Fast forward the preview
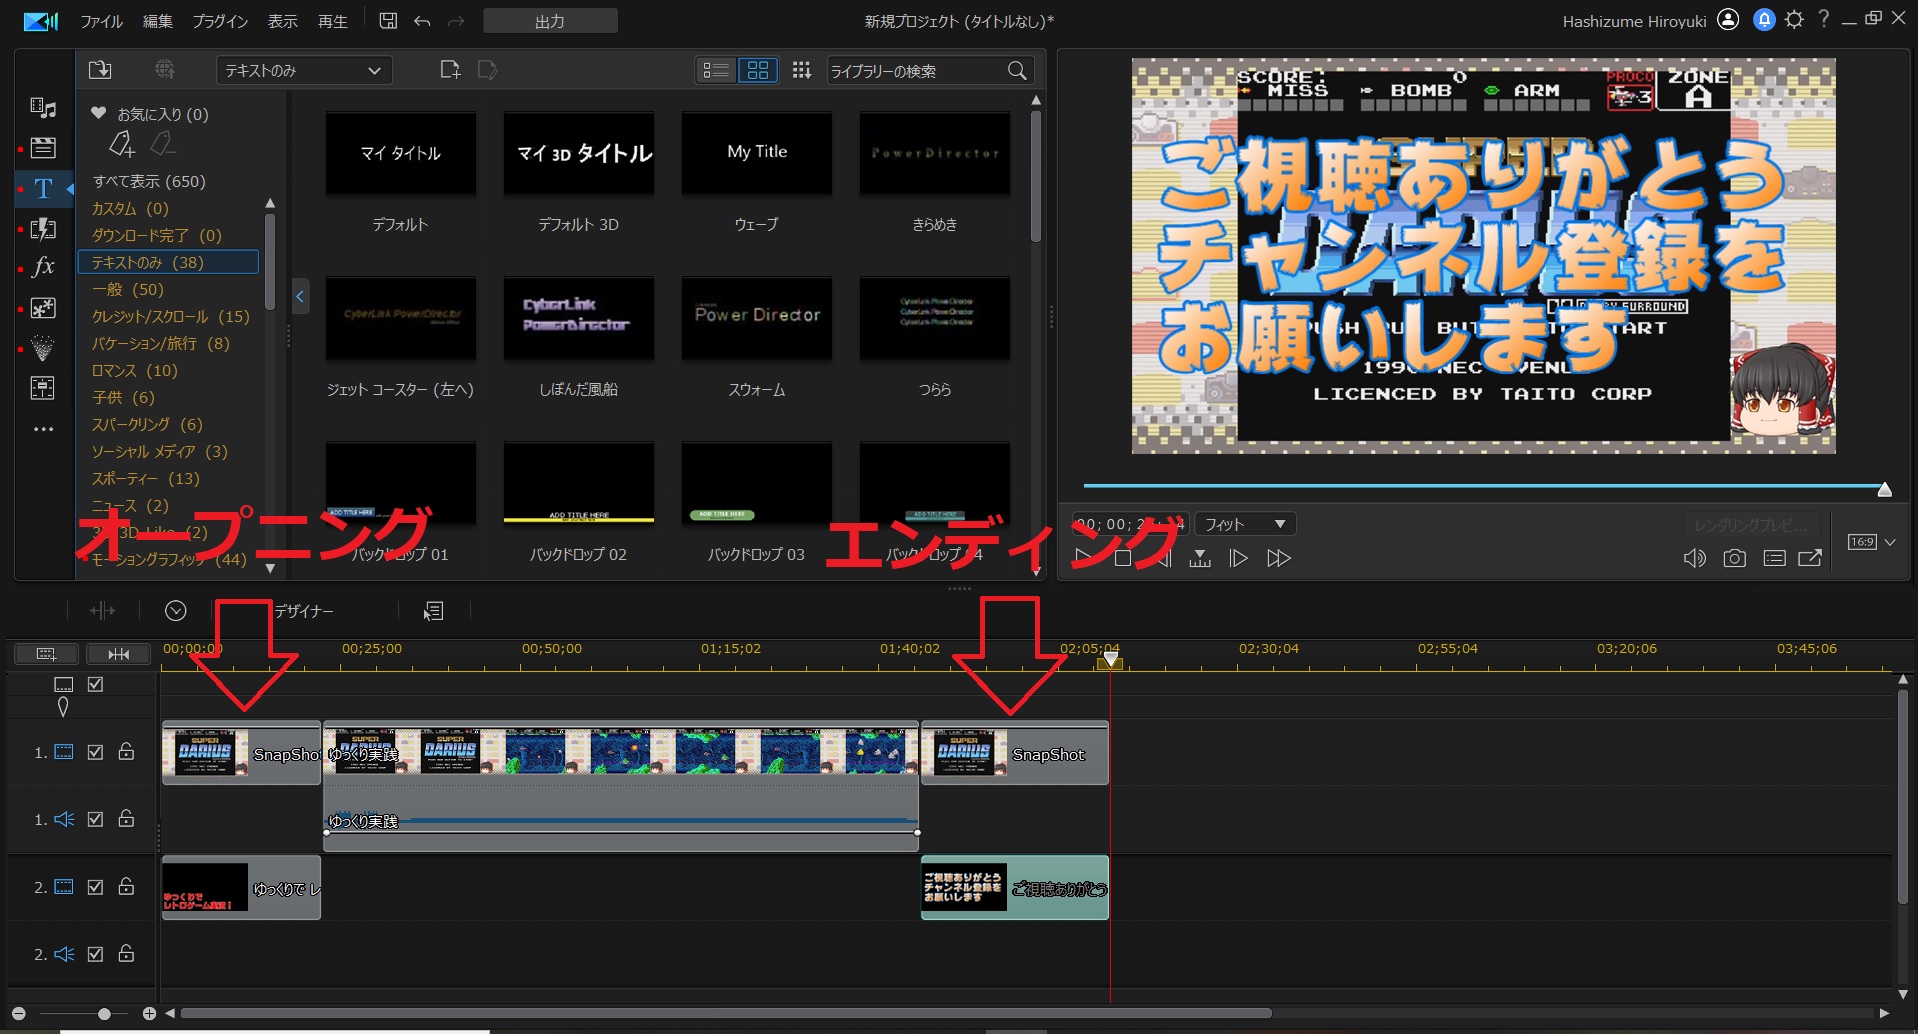Viewport: 1918px width, 1034px height. pyautogui.click(x=1279, y=558)
